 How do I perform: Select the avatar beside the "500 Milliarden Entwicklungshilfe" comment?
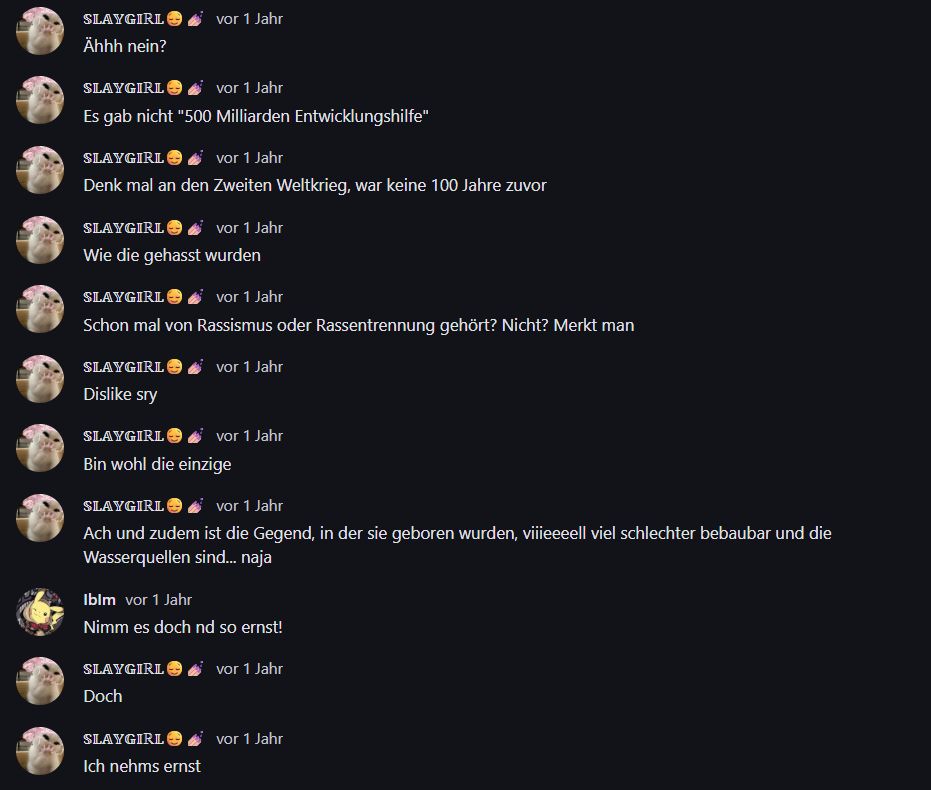[41, 100]
